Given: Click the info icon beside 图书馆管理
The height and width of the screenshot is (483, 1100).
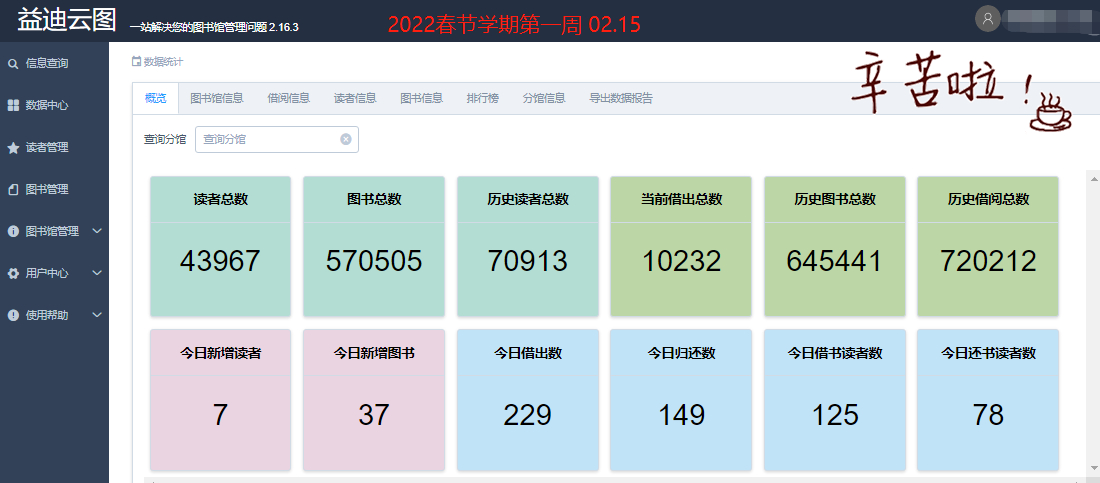Looking at the screenshot, I should tap(13, 231).
